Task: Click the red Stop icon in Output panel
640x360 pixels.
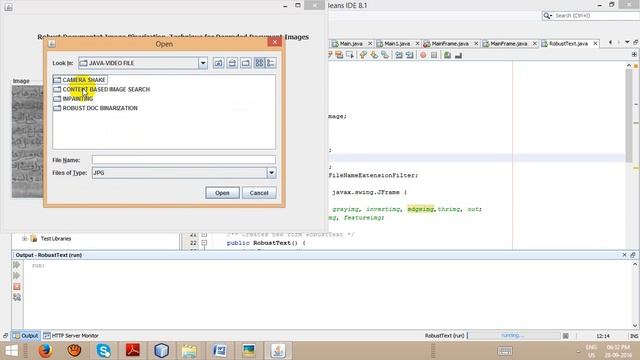Action: tap(17, 287)
